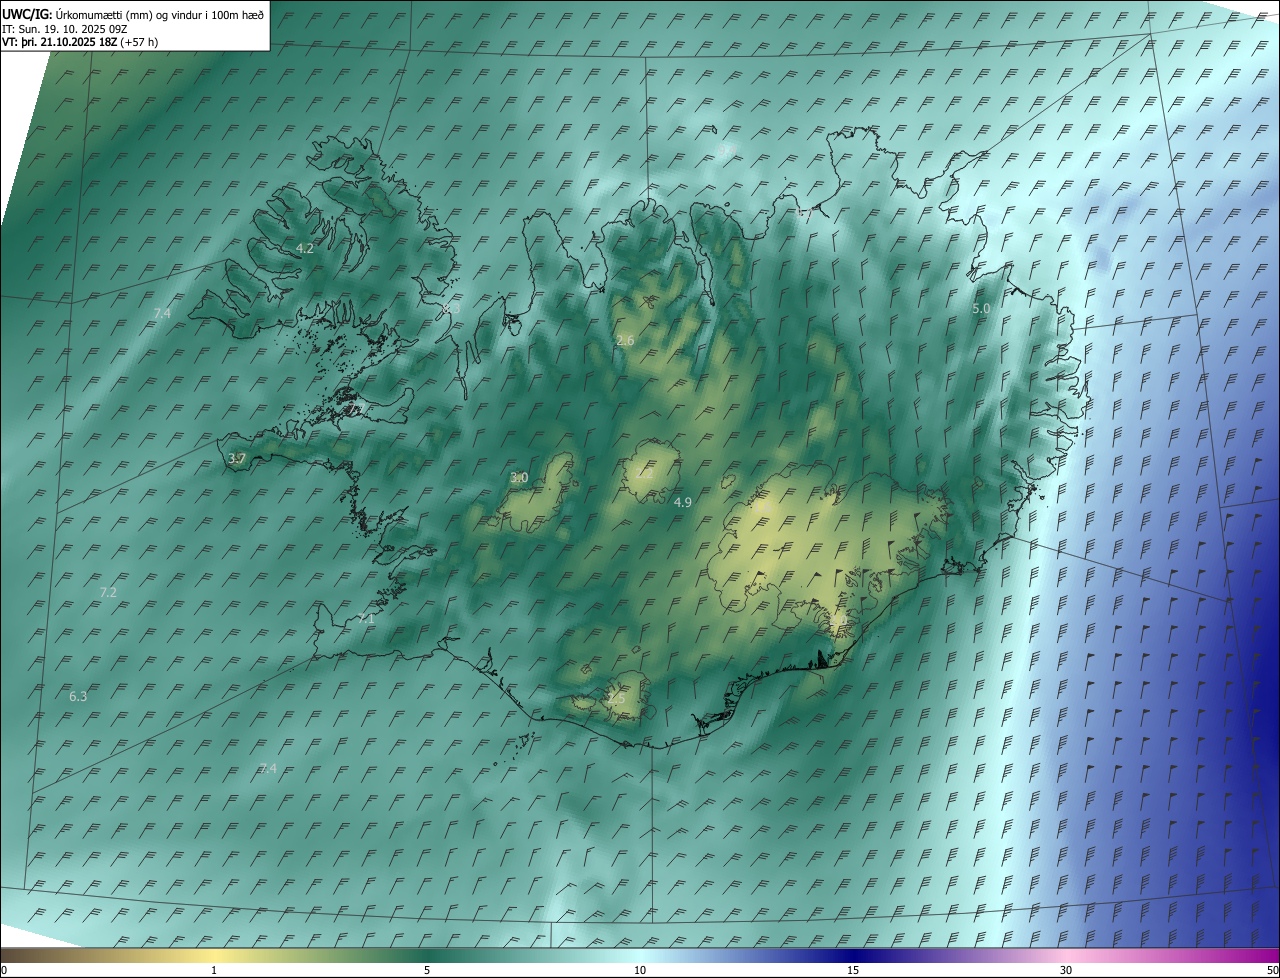
Task: Select the 'IT: Sun. 19. 10. 2025 09Z' line
Action: [x=67, y=29]
